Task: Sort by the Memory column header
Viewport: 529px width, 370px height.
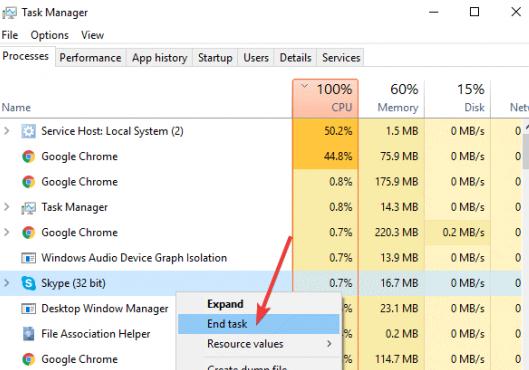Action: [391, 99]
